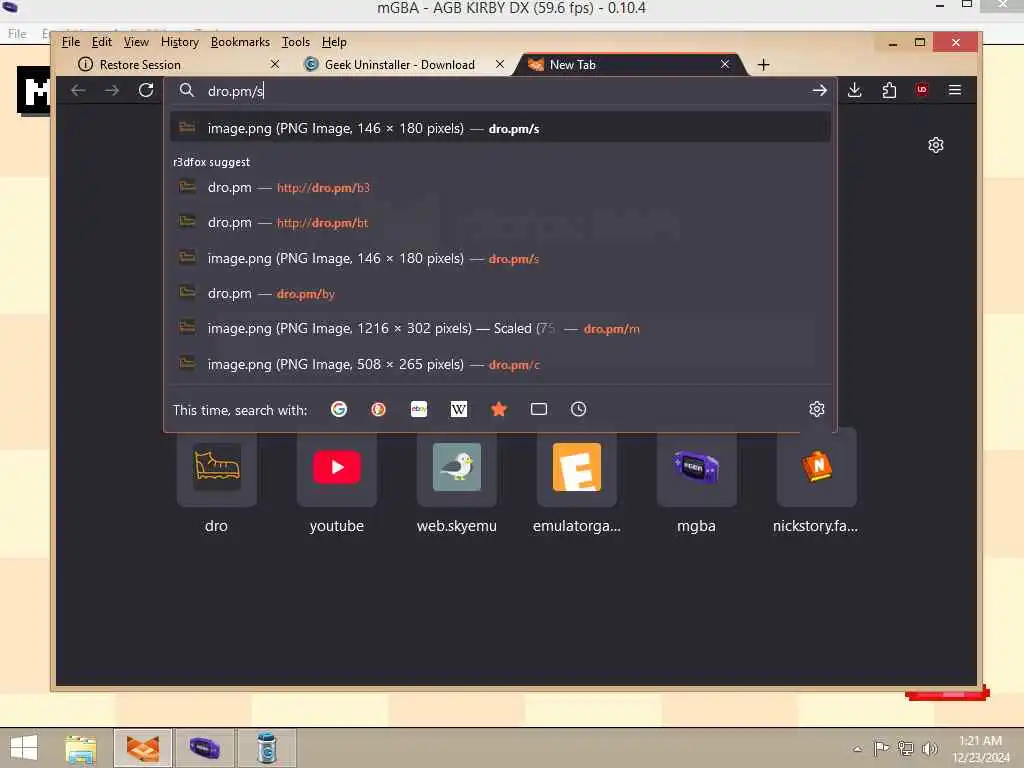
Task: Search with eBay this time
Action: [419, 409]
